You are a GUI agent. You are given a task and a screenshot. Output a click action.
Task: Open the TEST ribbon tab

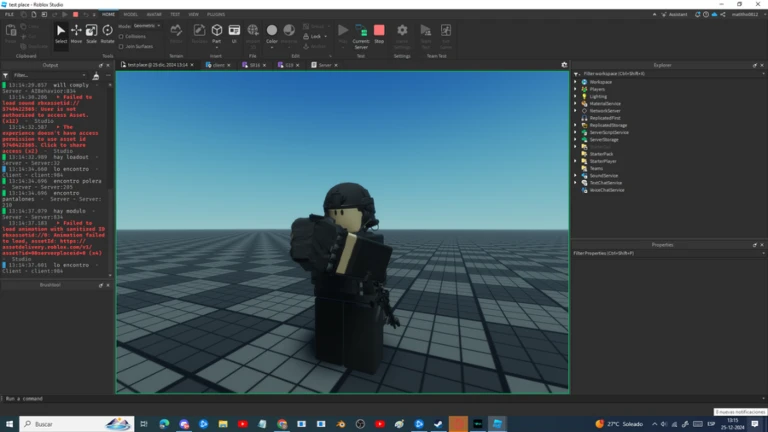175,14
